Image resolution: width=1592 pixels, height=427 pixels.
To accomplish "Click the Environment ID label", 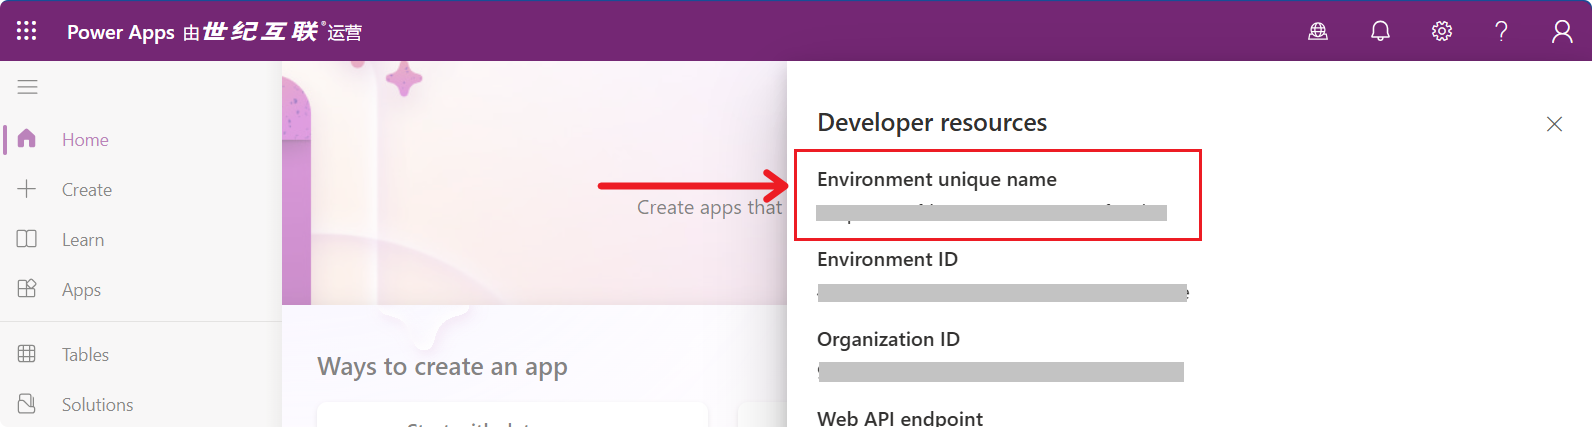I will 887,259.
